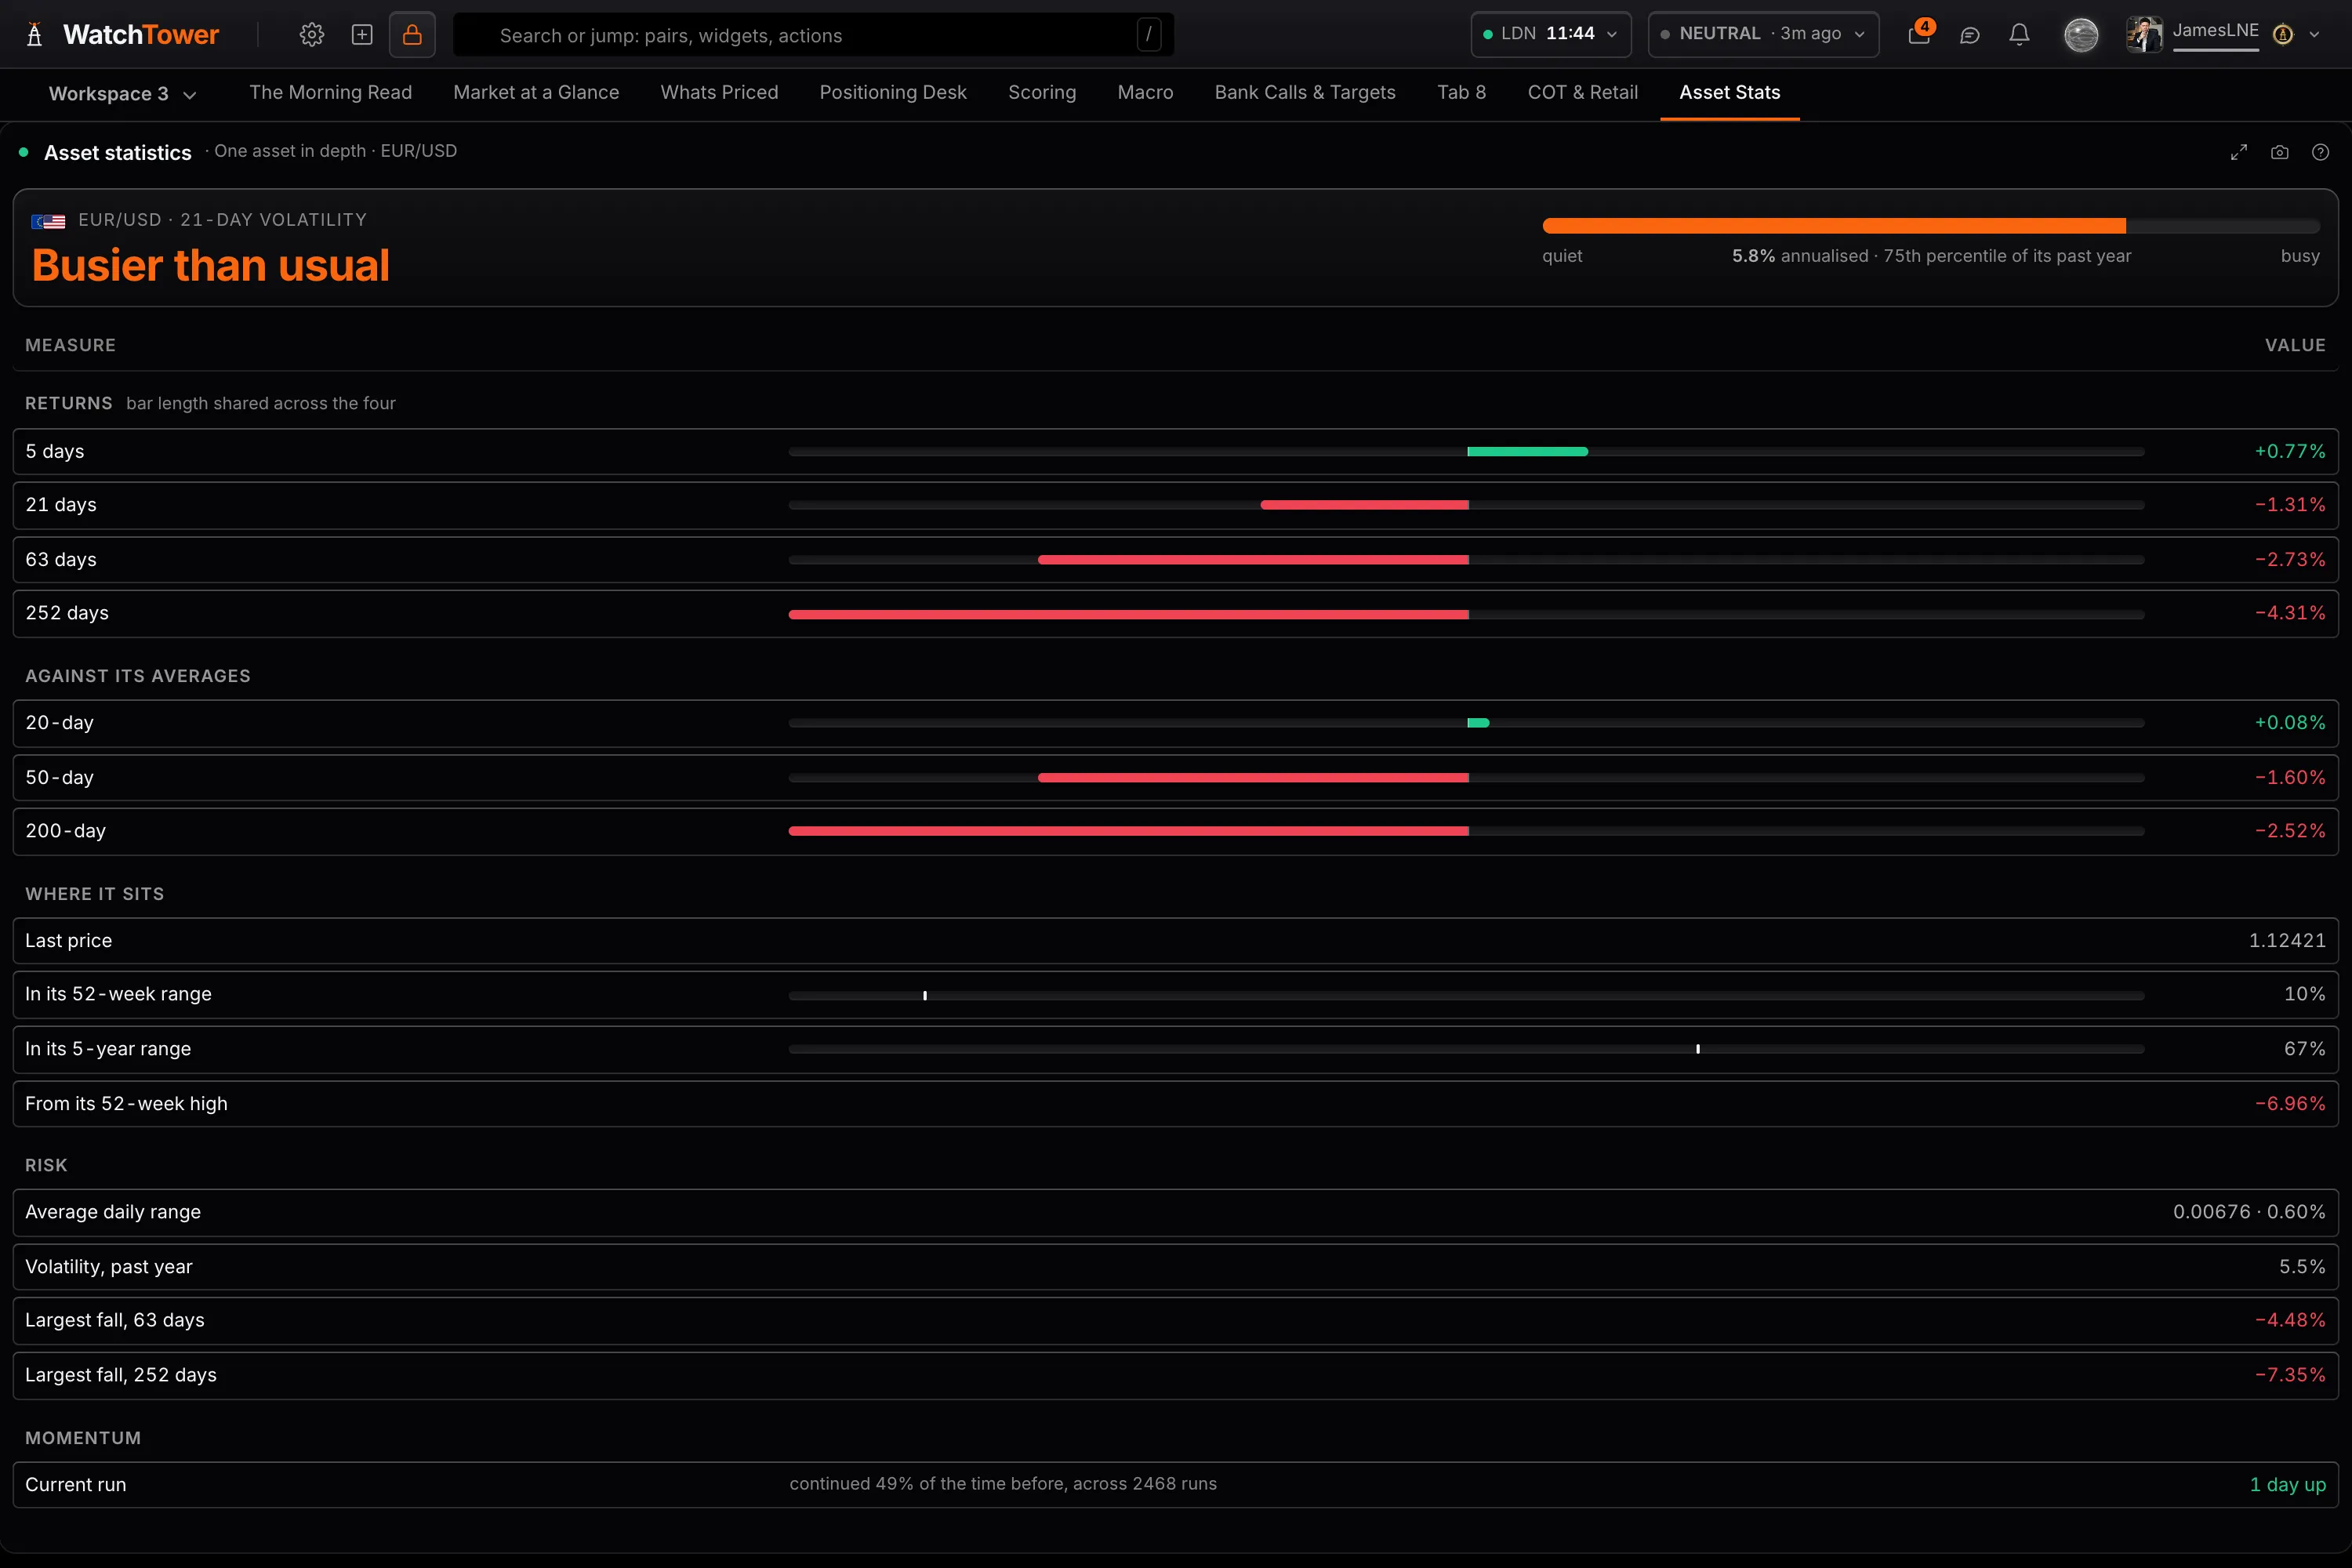Expand the Asset statistics widget to fullscreen

[x=2239, y=152]
